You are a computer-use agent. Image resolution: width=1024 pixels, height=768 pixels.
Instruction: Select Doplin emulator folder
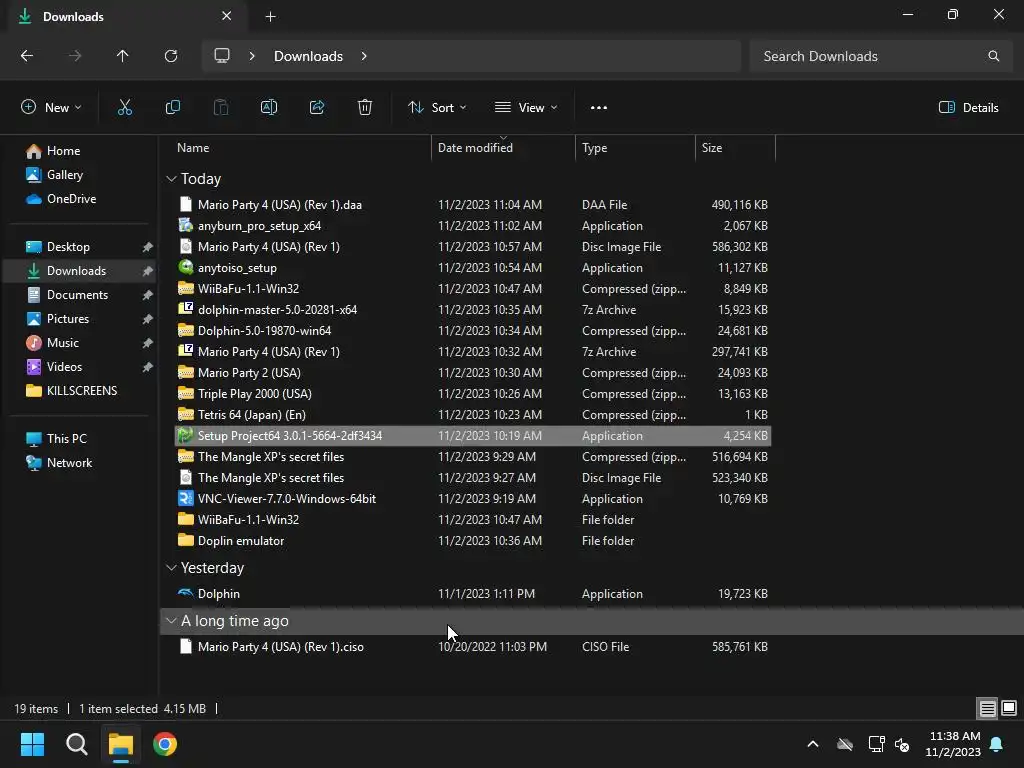pyautogui.click(x=473, y=541)
